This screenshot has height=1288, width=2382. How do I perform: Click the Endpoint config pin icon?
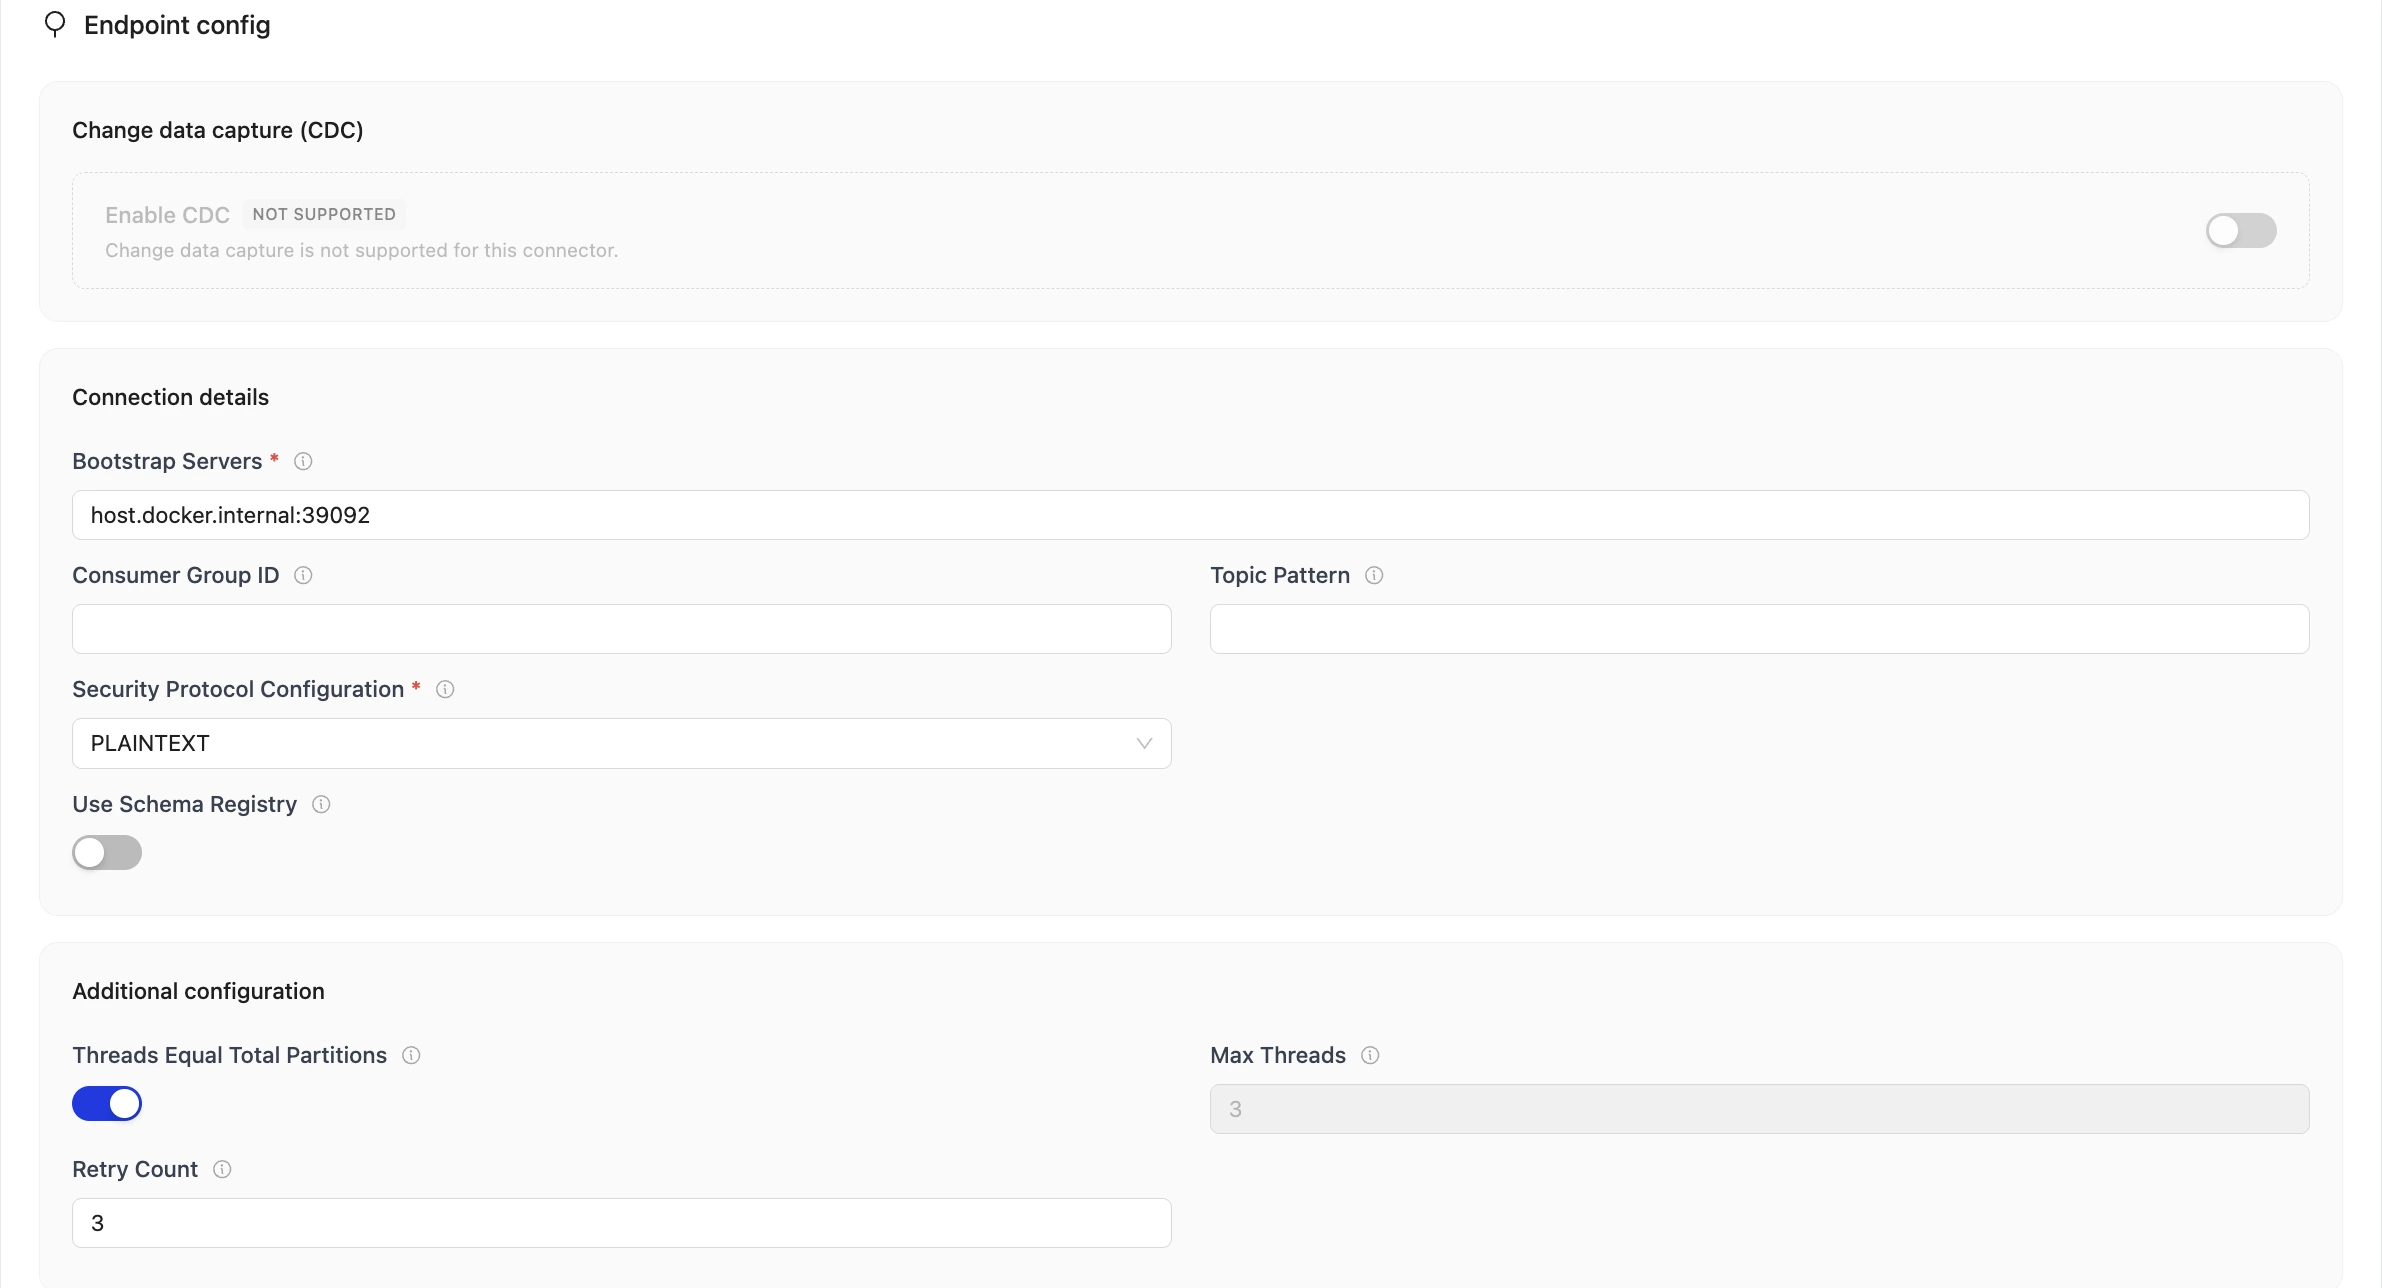[x=55, y=24]
